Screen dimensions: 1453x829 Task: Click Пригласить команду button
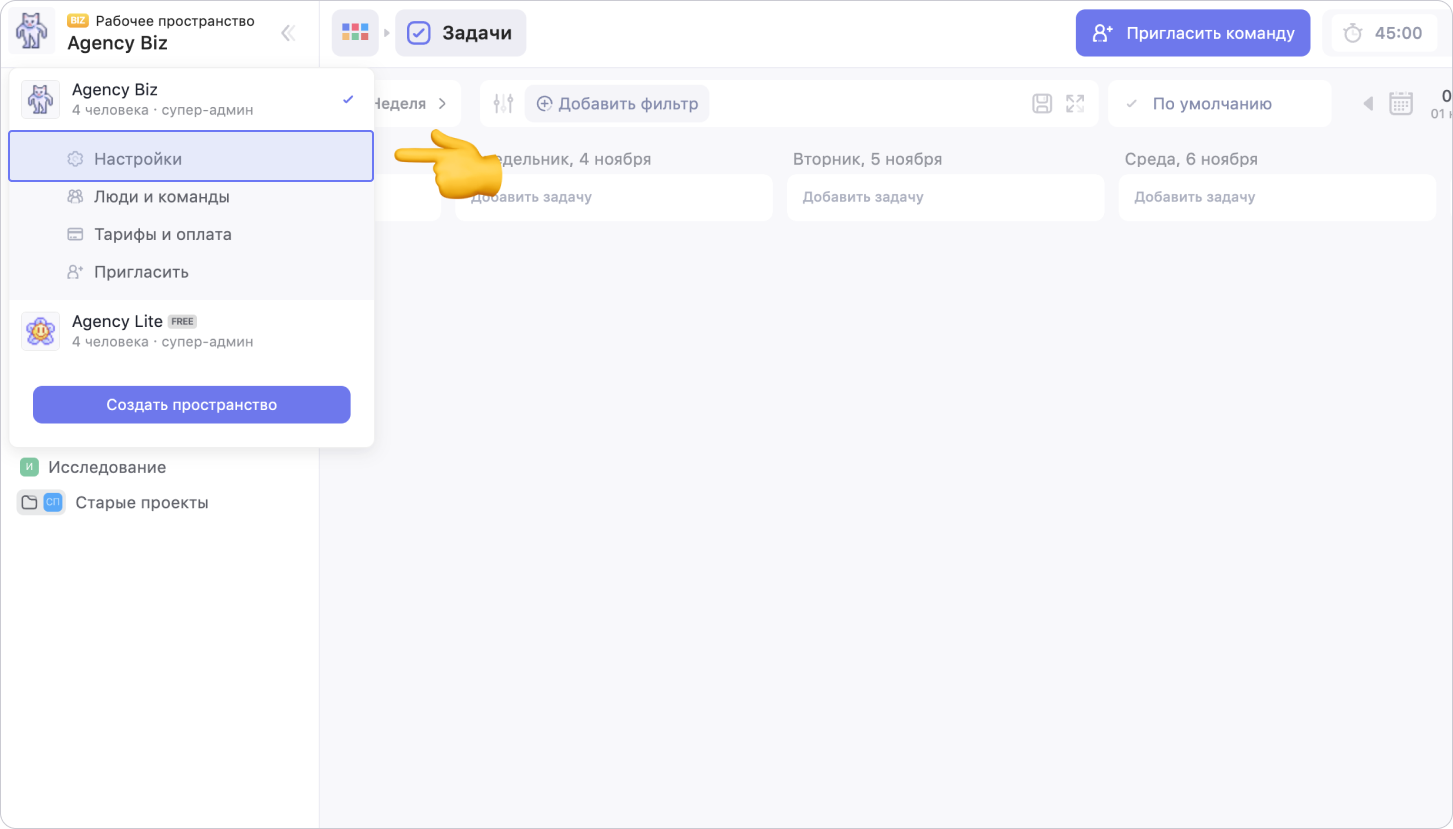[1192, 33]
